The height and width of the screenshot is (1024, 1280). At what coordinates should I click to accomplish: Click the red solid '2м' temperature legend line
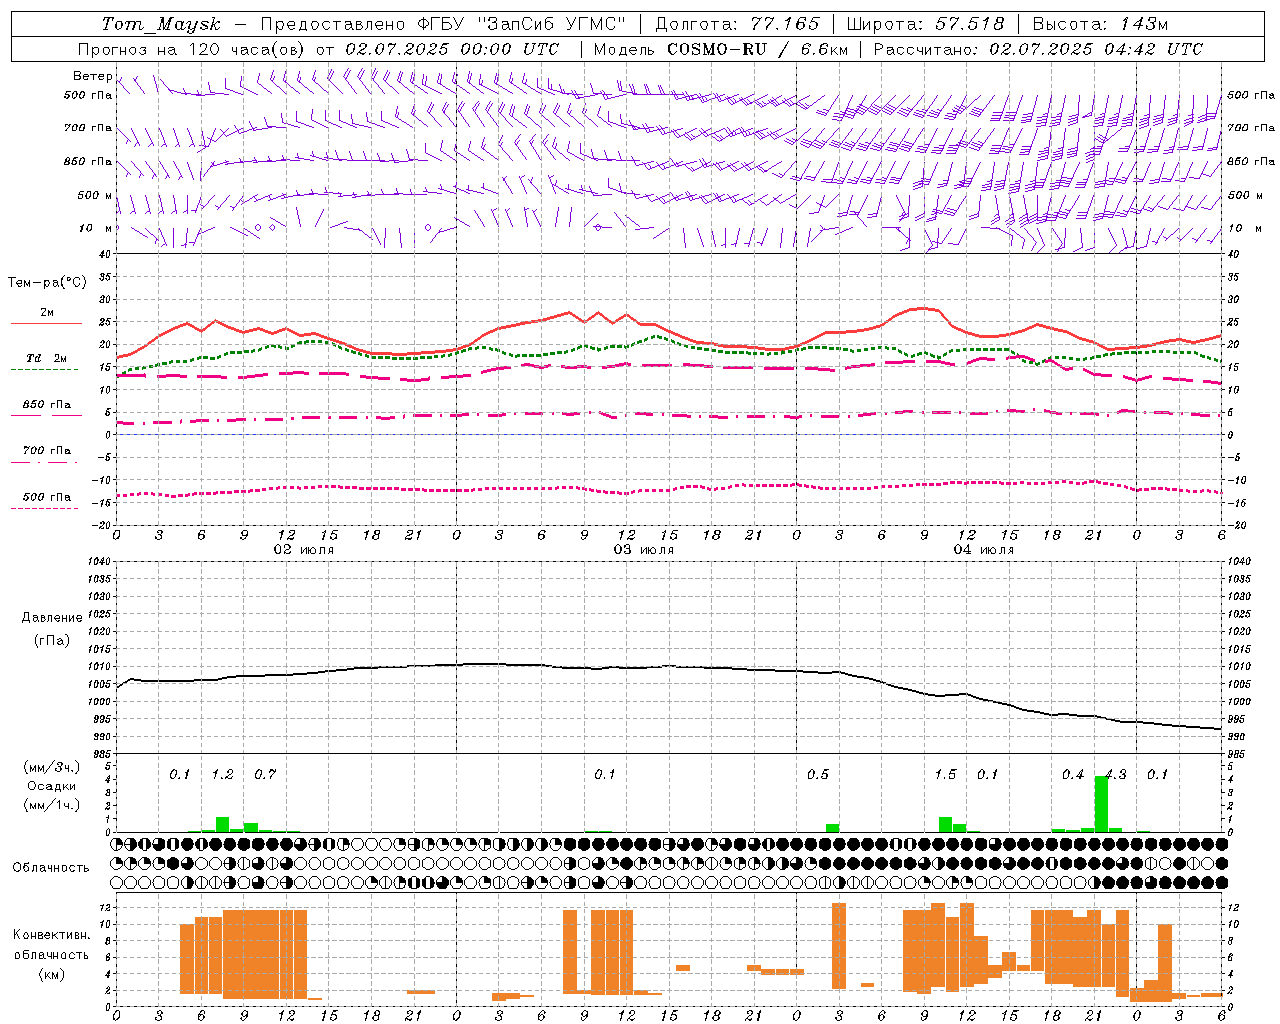pos(46,323)
